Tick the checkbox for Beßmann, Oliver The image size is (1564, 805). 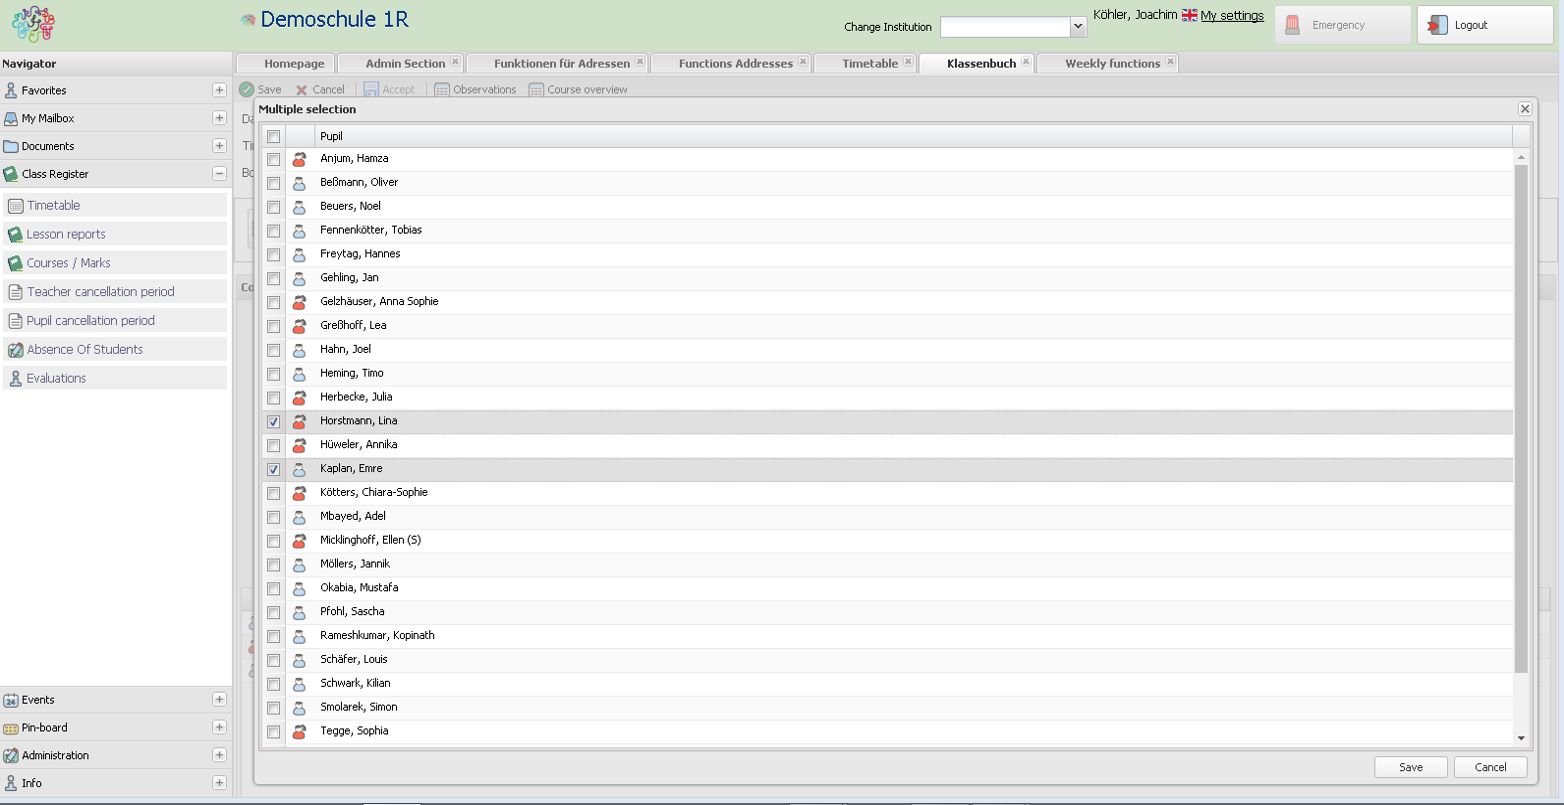pyautogui.click(x=273, y=183)
